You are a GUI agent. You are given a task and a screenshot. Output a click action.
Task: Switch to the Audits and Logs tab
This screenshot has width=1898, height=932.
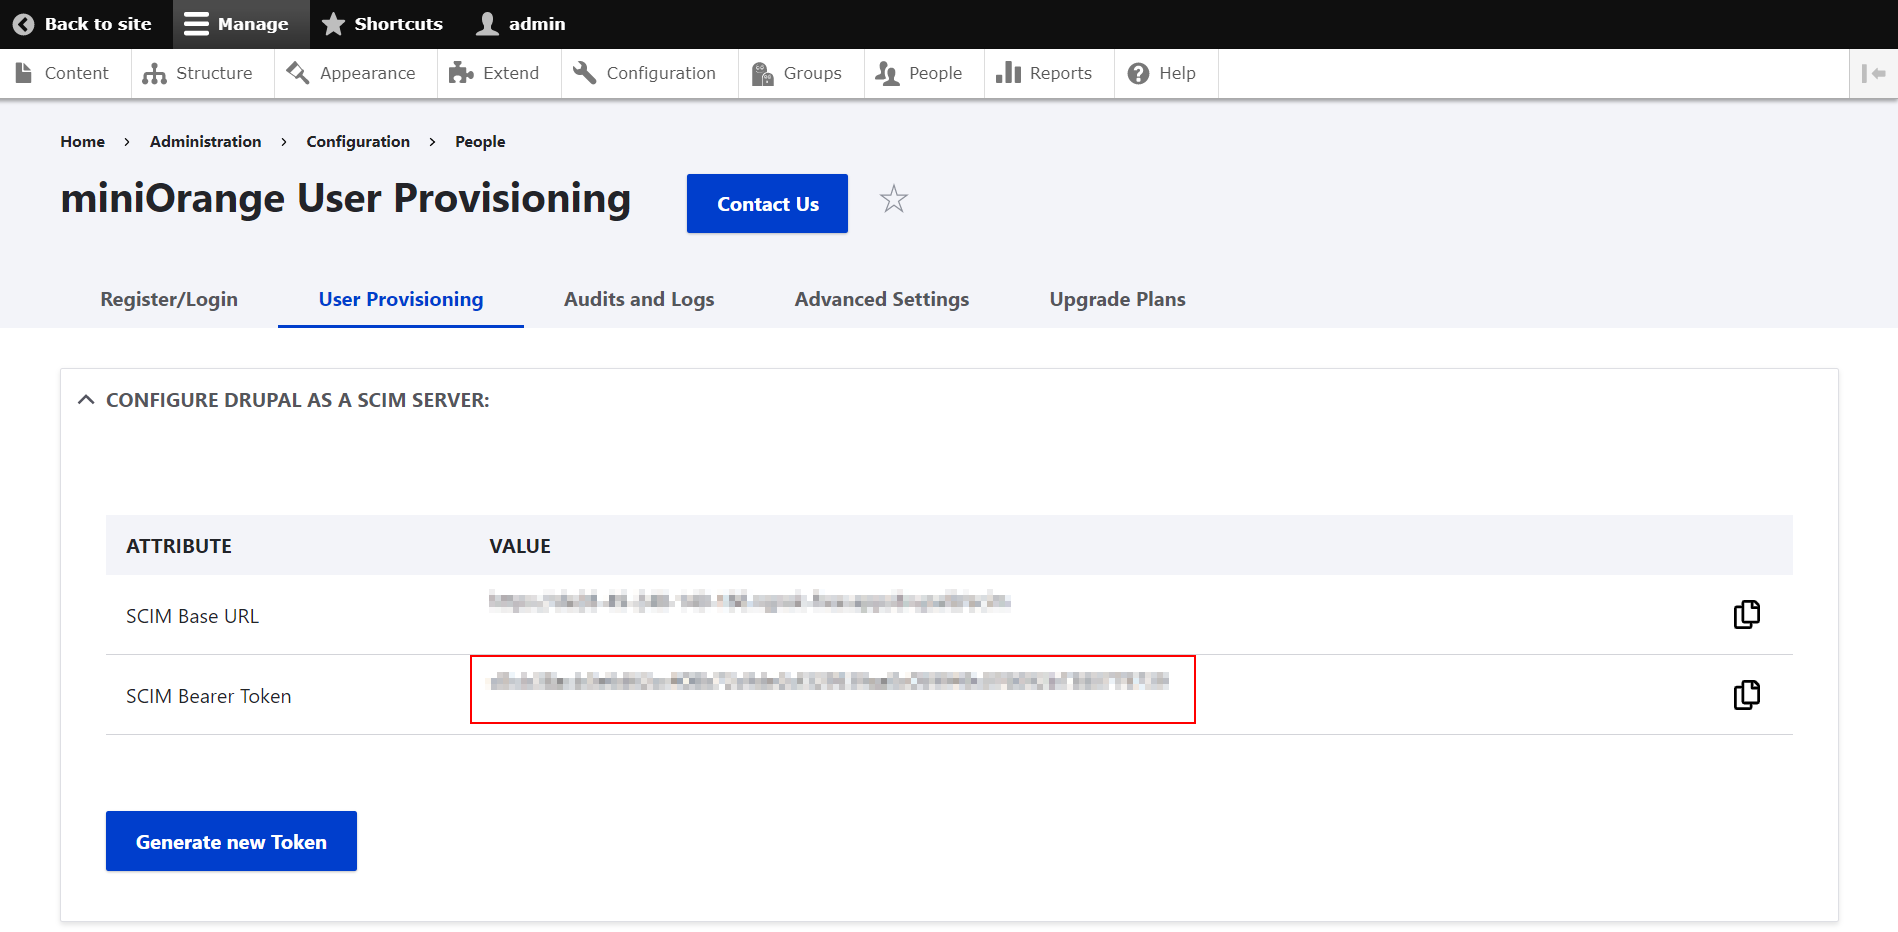(639, 299)
